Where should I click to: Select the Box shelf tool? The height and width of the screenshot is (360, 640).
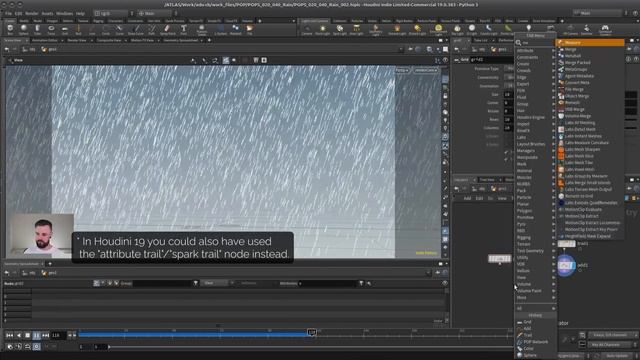tap(10, 29)
